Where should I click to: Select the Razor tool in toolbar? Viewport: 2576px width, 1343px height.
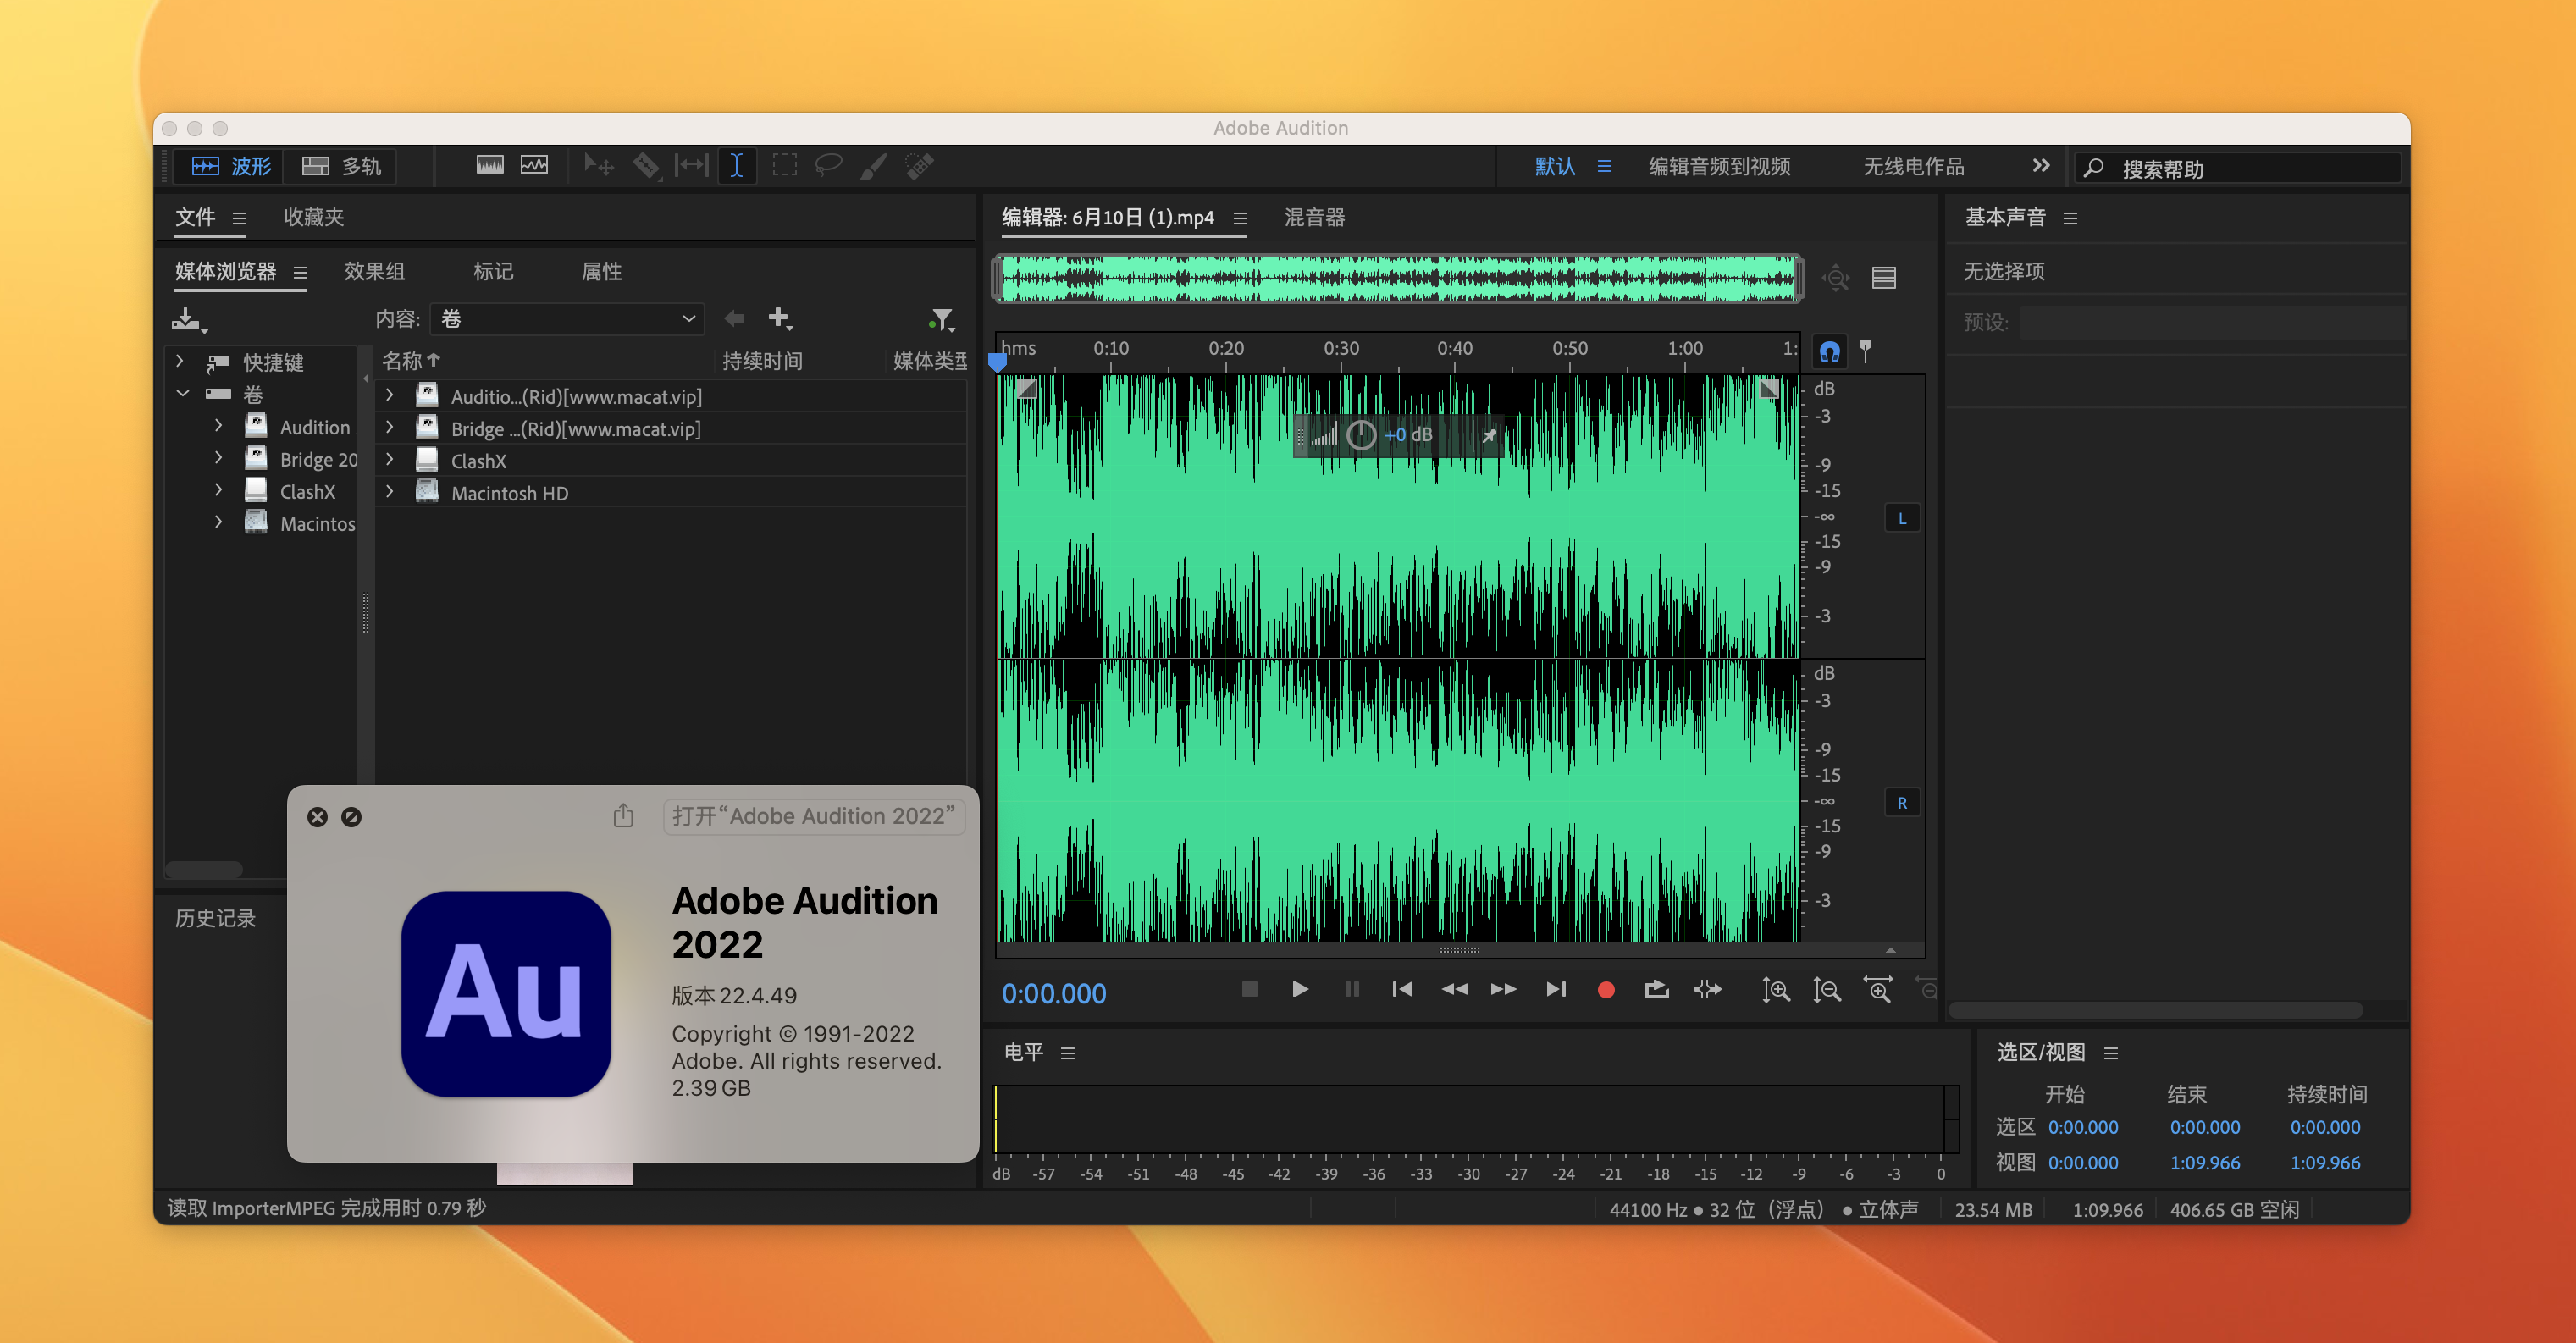646,166
